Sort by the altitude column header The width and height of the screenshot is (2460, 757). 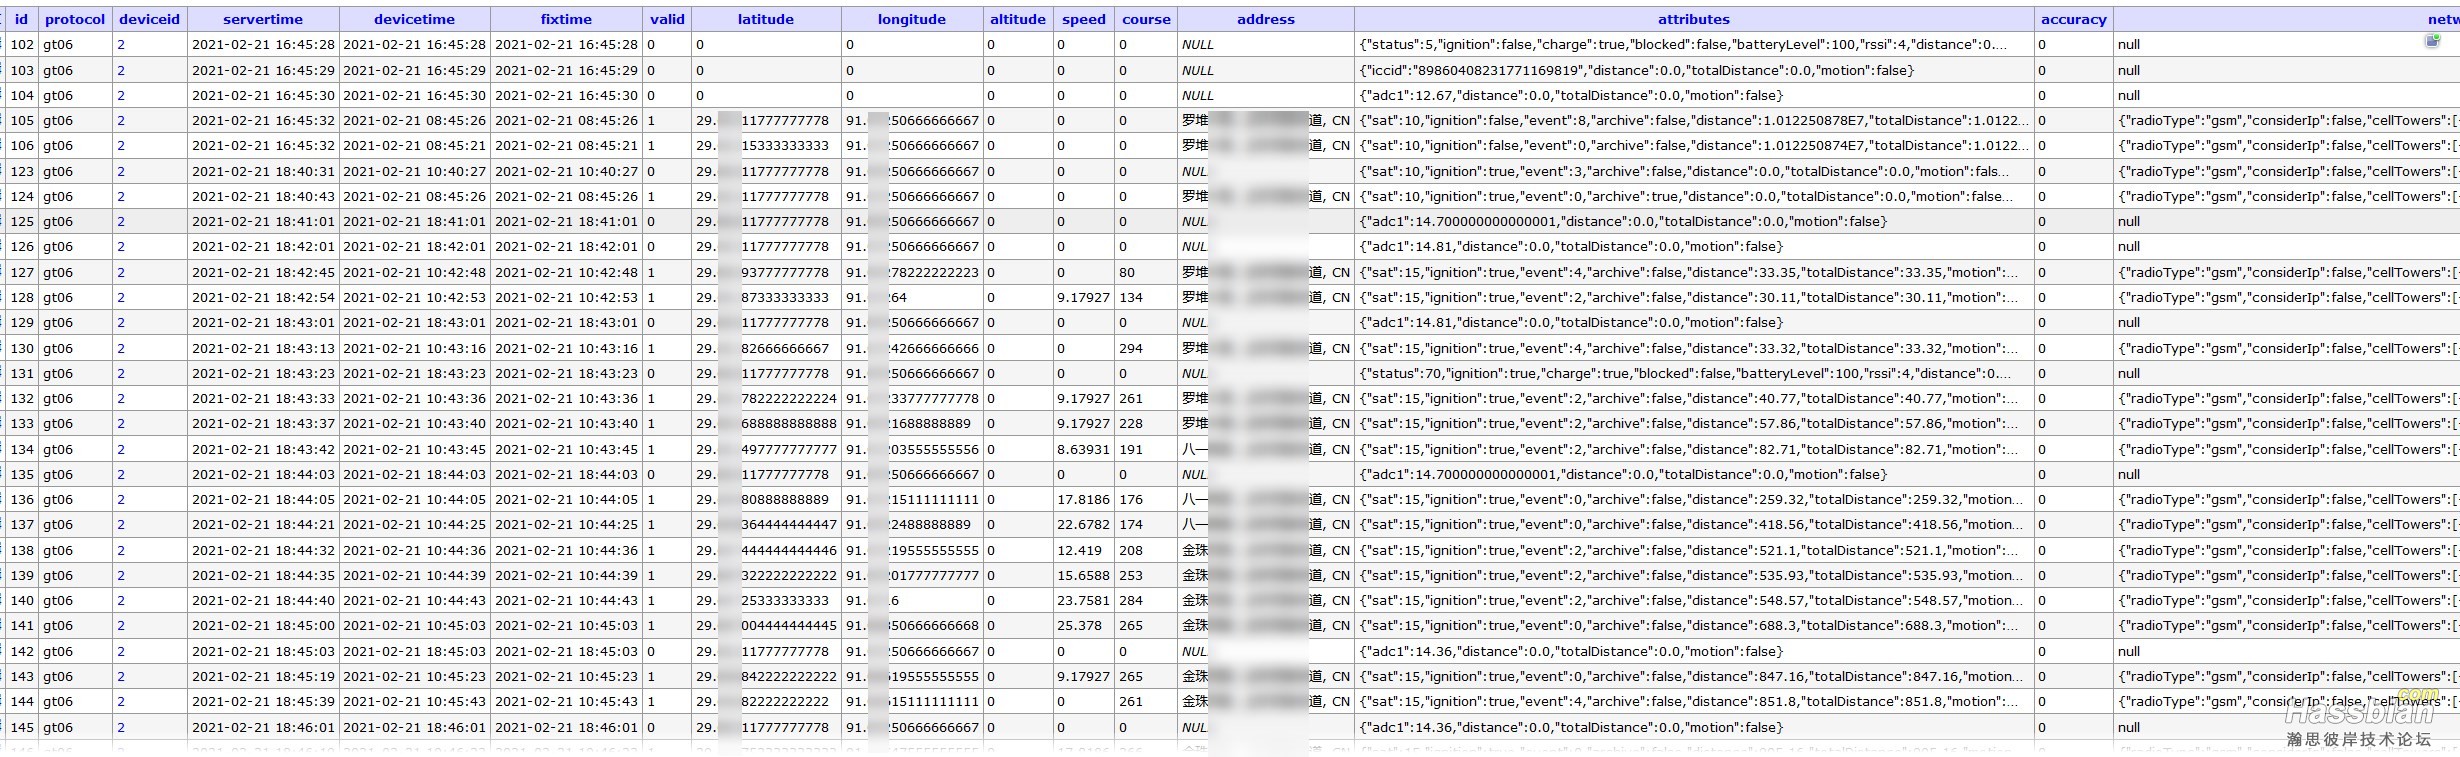pos(1018,19)
